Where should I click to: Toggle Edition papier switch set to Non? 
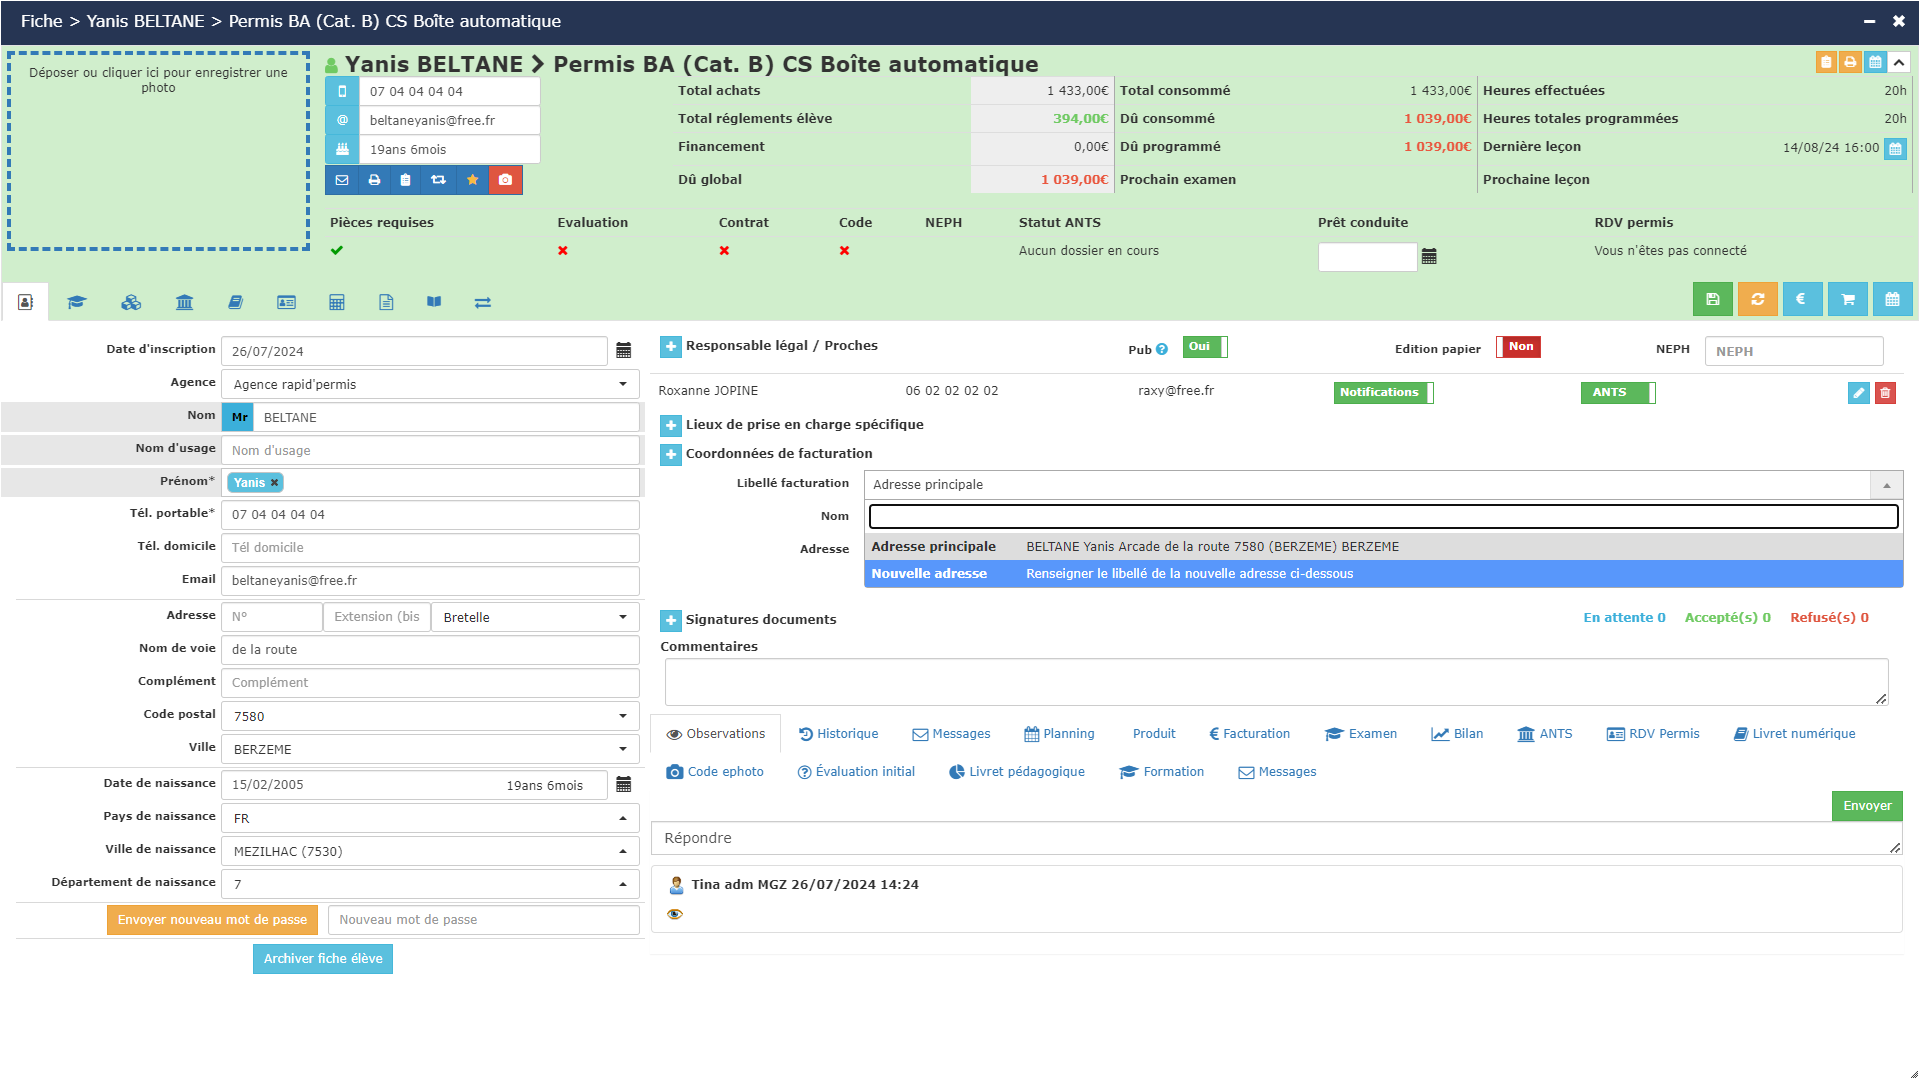pos(1518,347)
